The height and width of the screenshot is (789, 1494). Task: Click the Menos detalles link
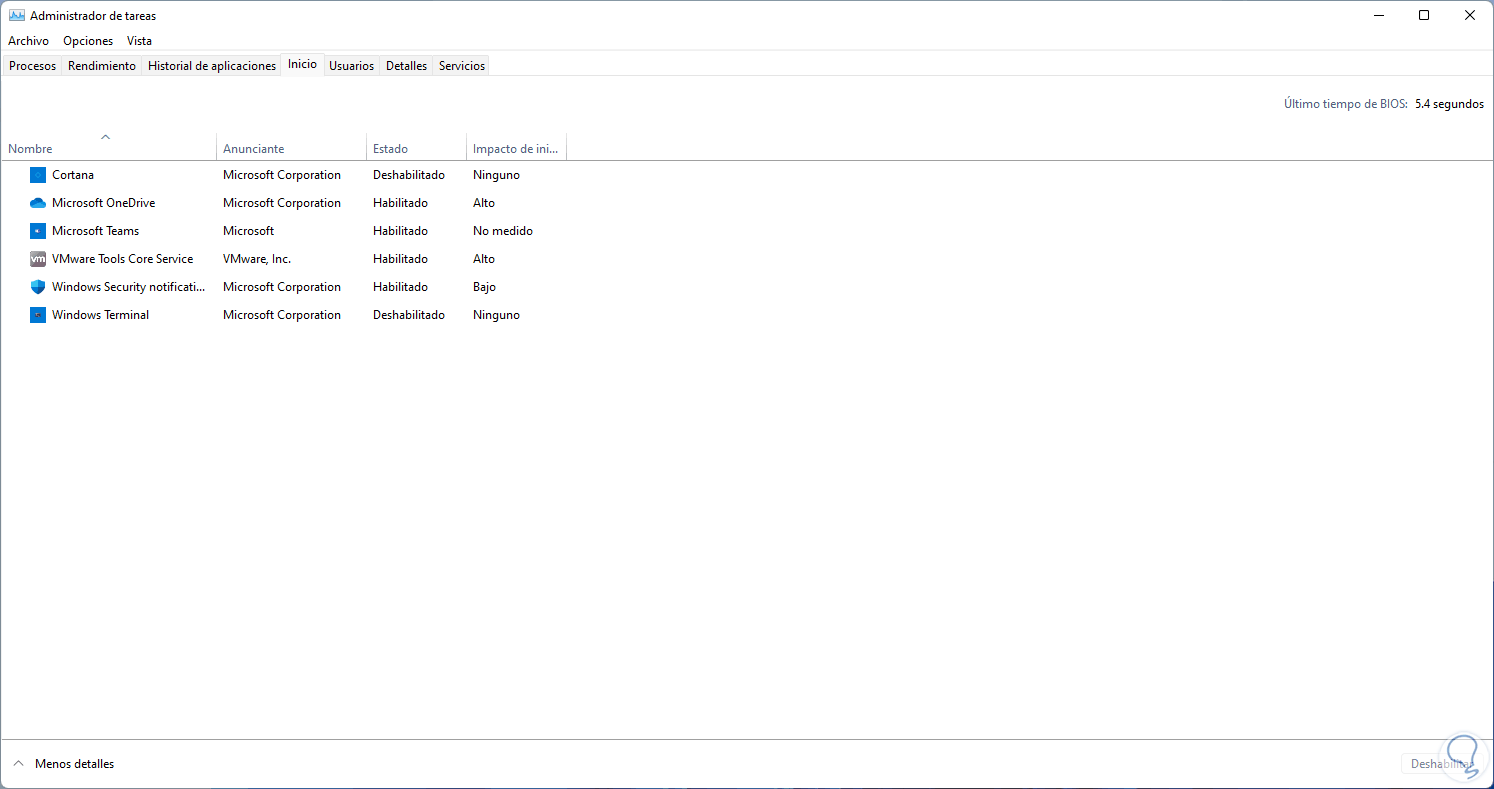coord(74,764)
